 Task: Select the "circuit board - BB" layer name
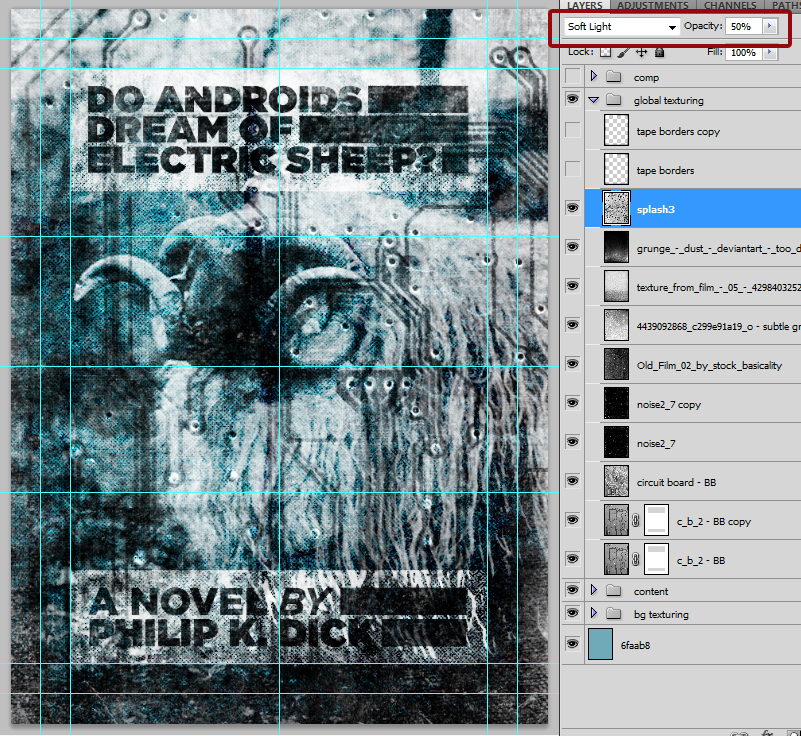pos(676,483)
